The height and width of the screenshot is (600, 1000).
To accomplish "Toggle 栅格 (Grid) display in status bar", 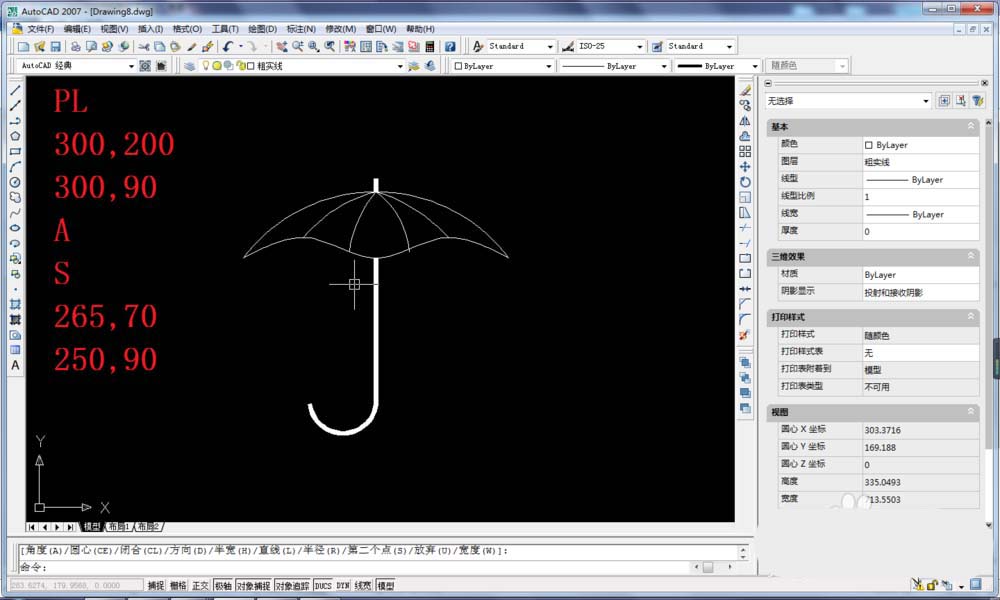I will click(178, 586).
